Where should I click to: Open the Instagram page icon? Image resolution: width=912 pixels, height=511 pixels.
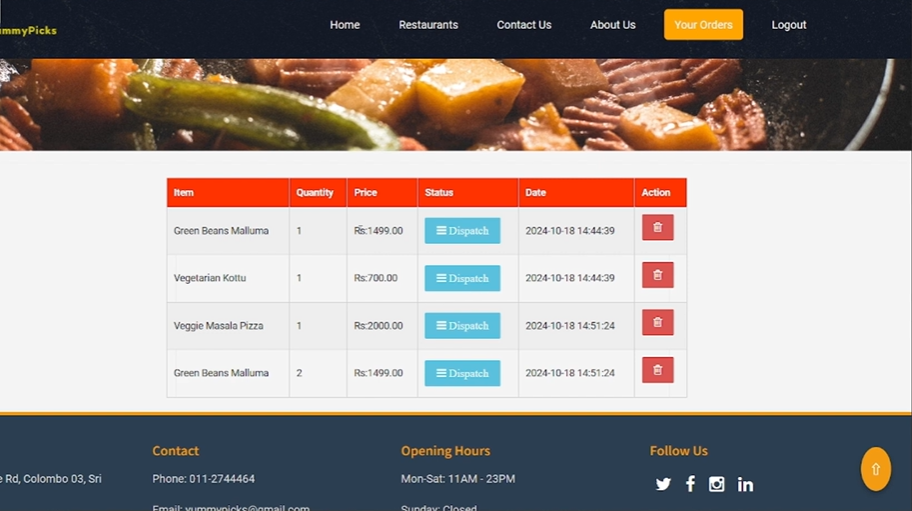[717, 484]
